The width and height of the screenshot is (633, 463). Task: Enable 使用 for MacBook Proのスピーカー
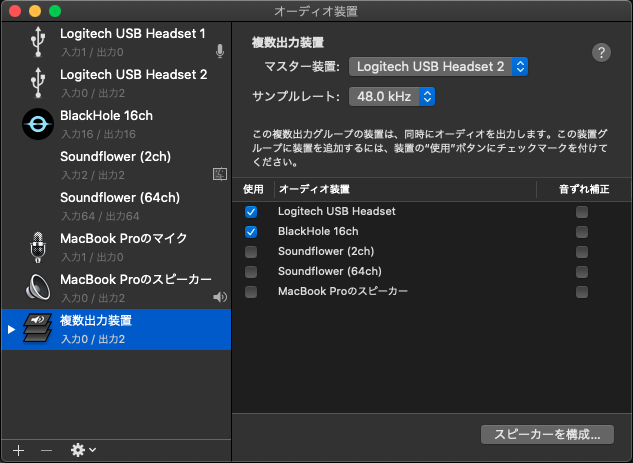click(x=251, y=292)
